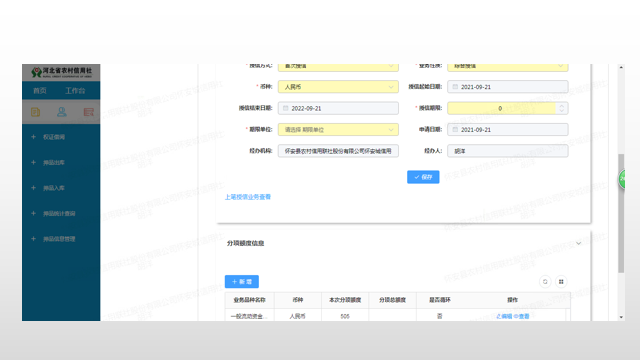Screen dimensions: 640x360
Task: Click calendar icon in 2022-09-21 end date field
Action: pos(286,108)
